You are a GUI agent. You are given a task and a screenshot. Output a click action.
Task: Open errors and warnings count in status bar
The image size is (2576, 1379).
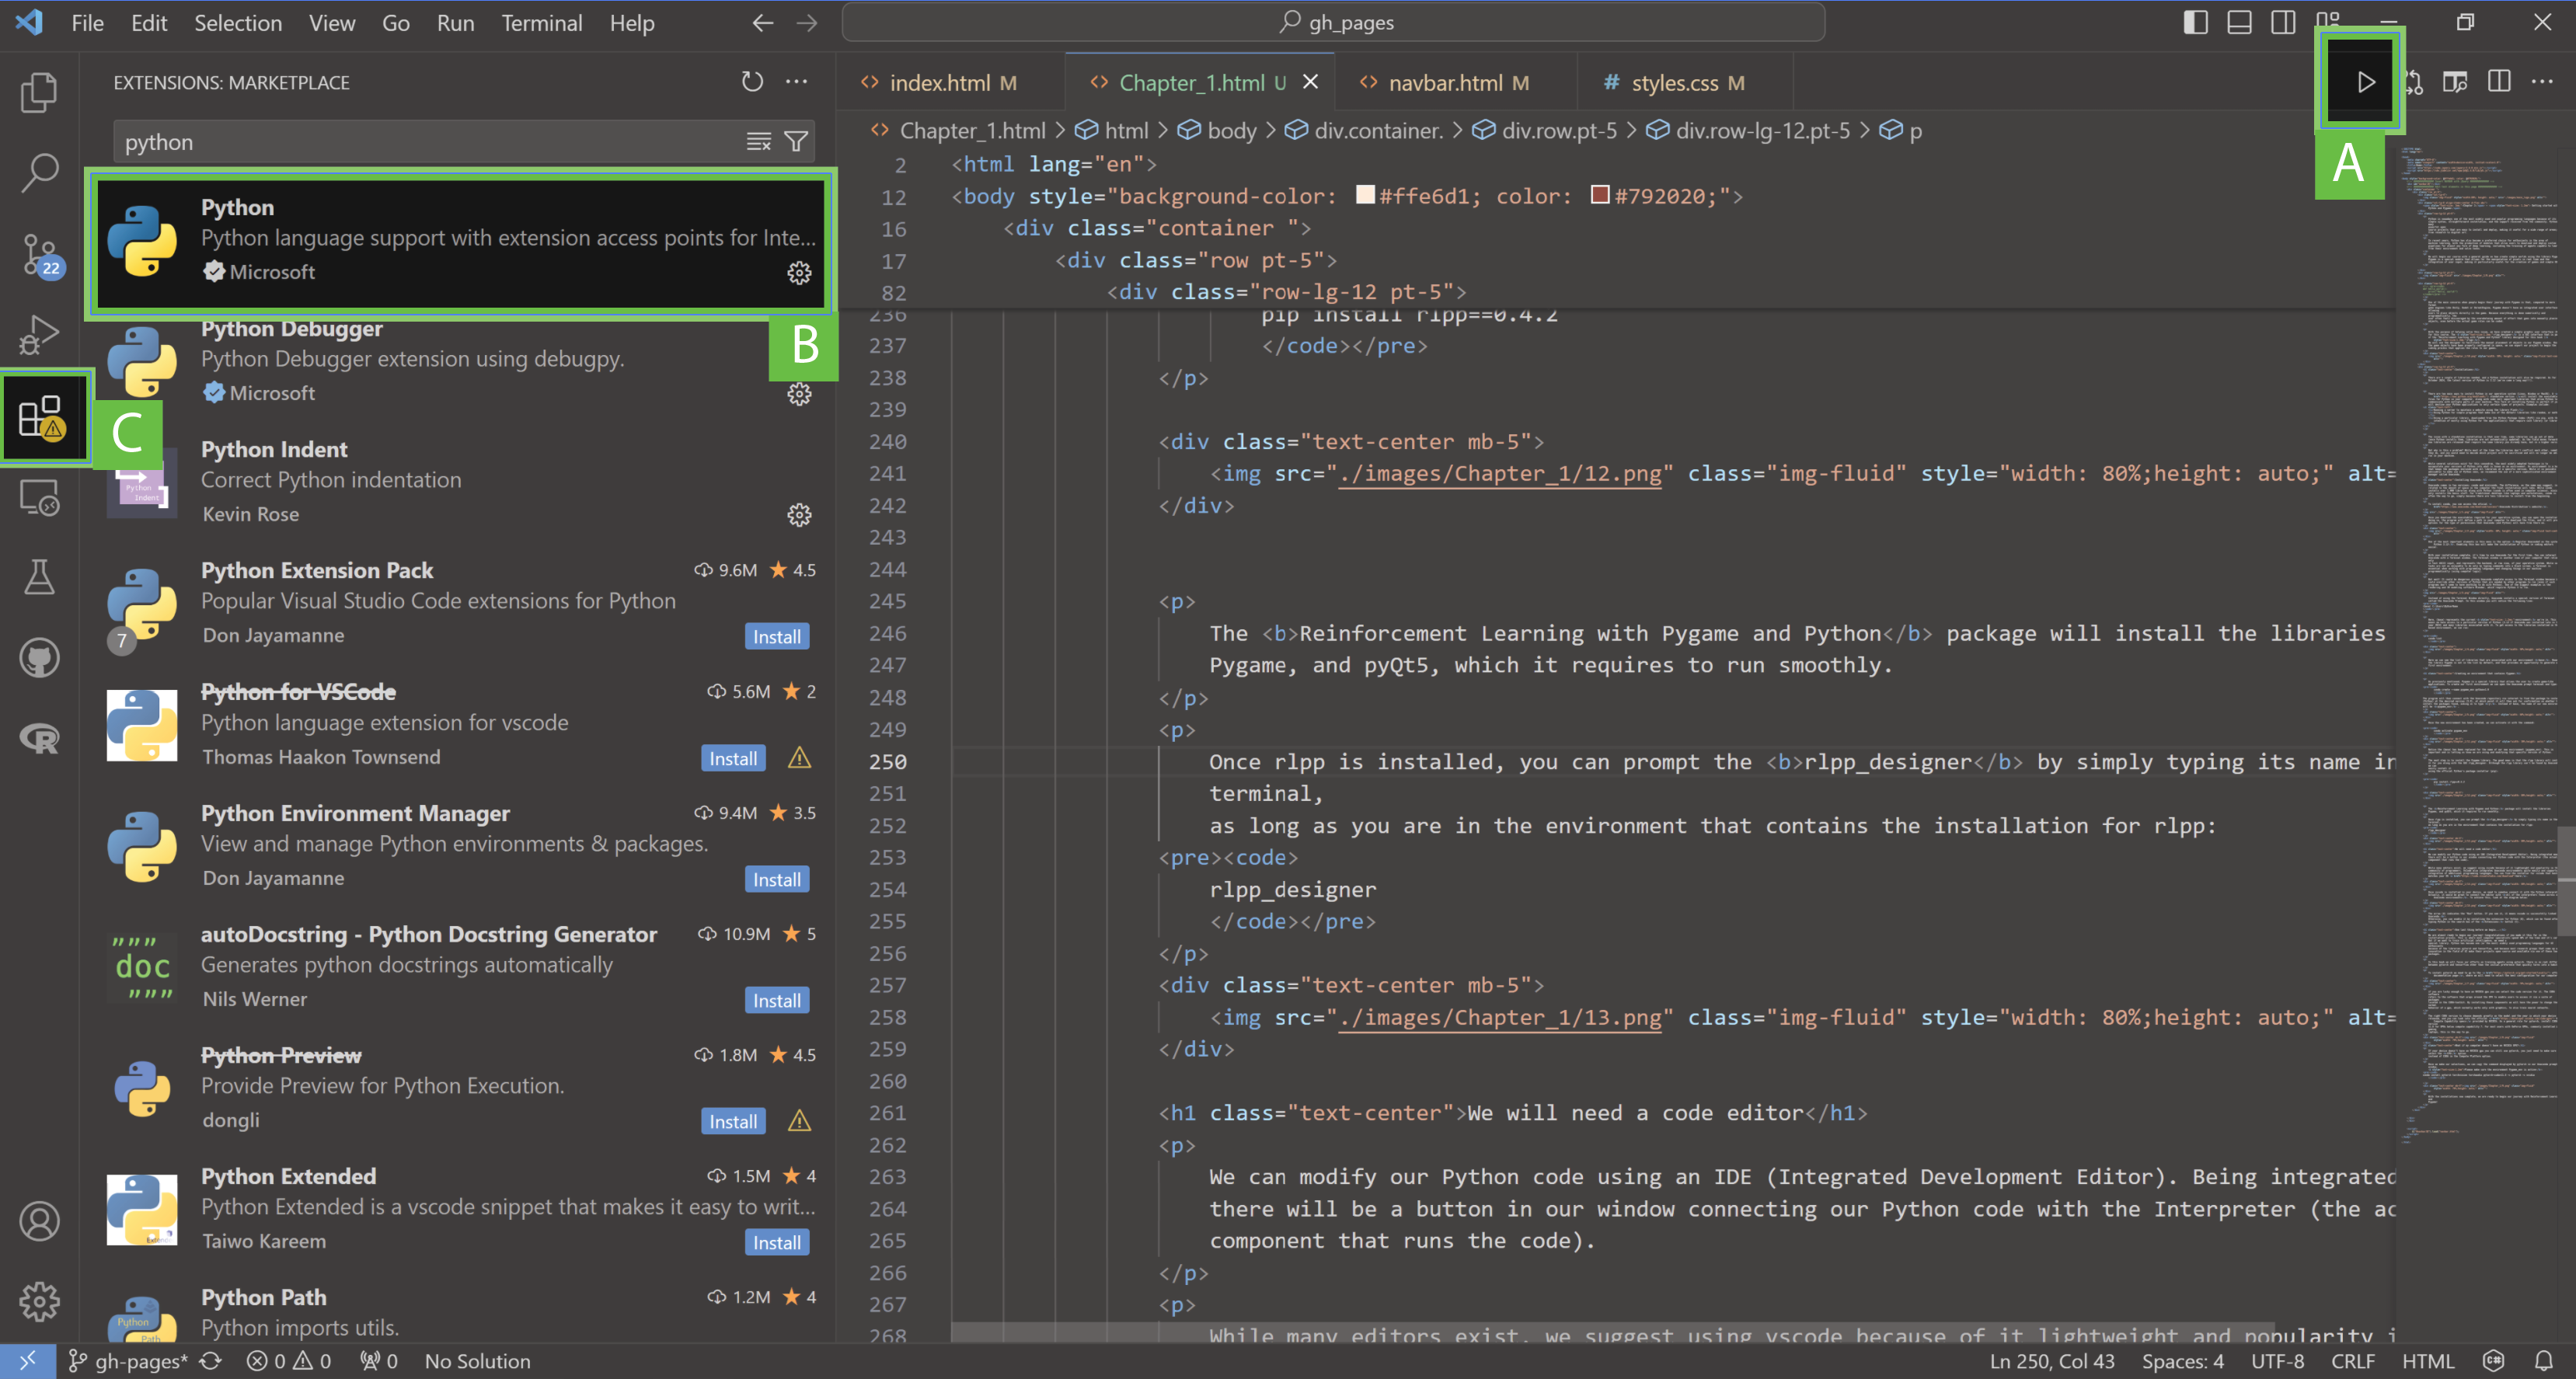point(289,1361)
